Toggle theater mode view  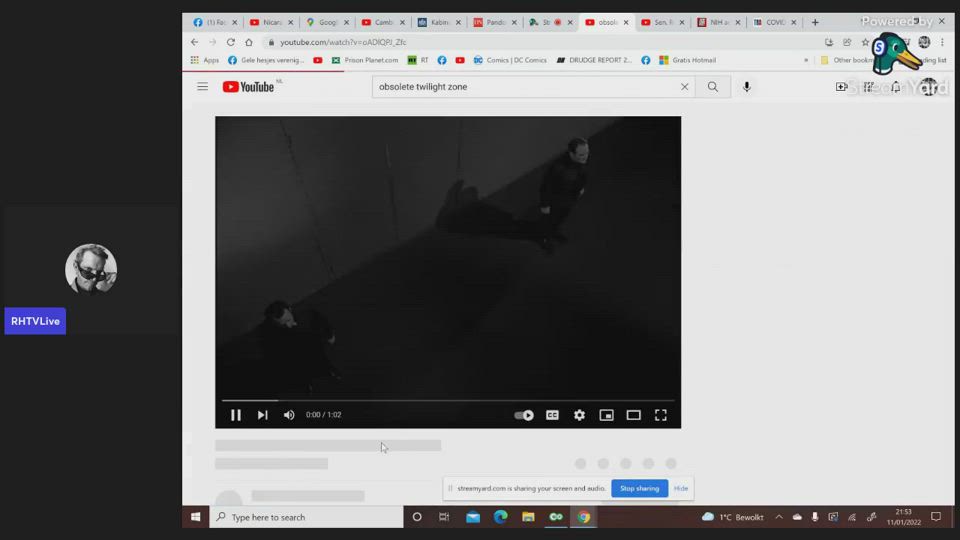[x=633, y=415]
